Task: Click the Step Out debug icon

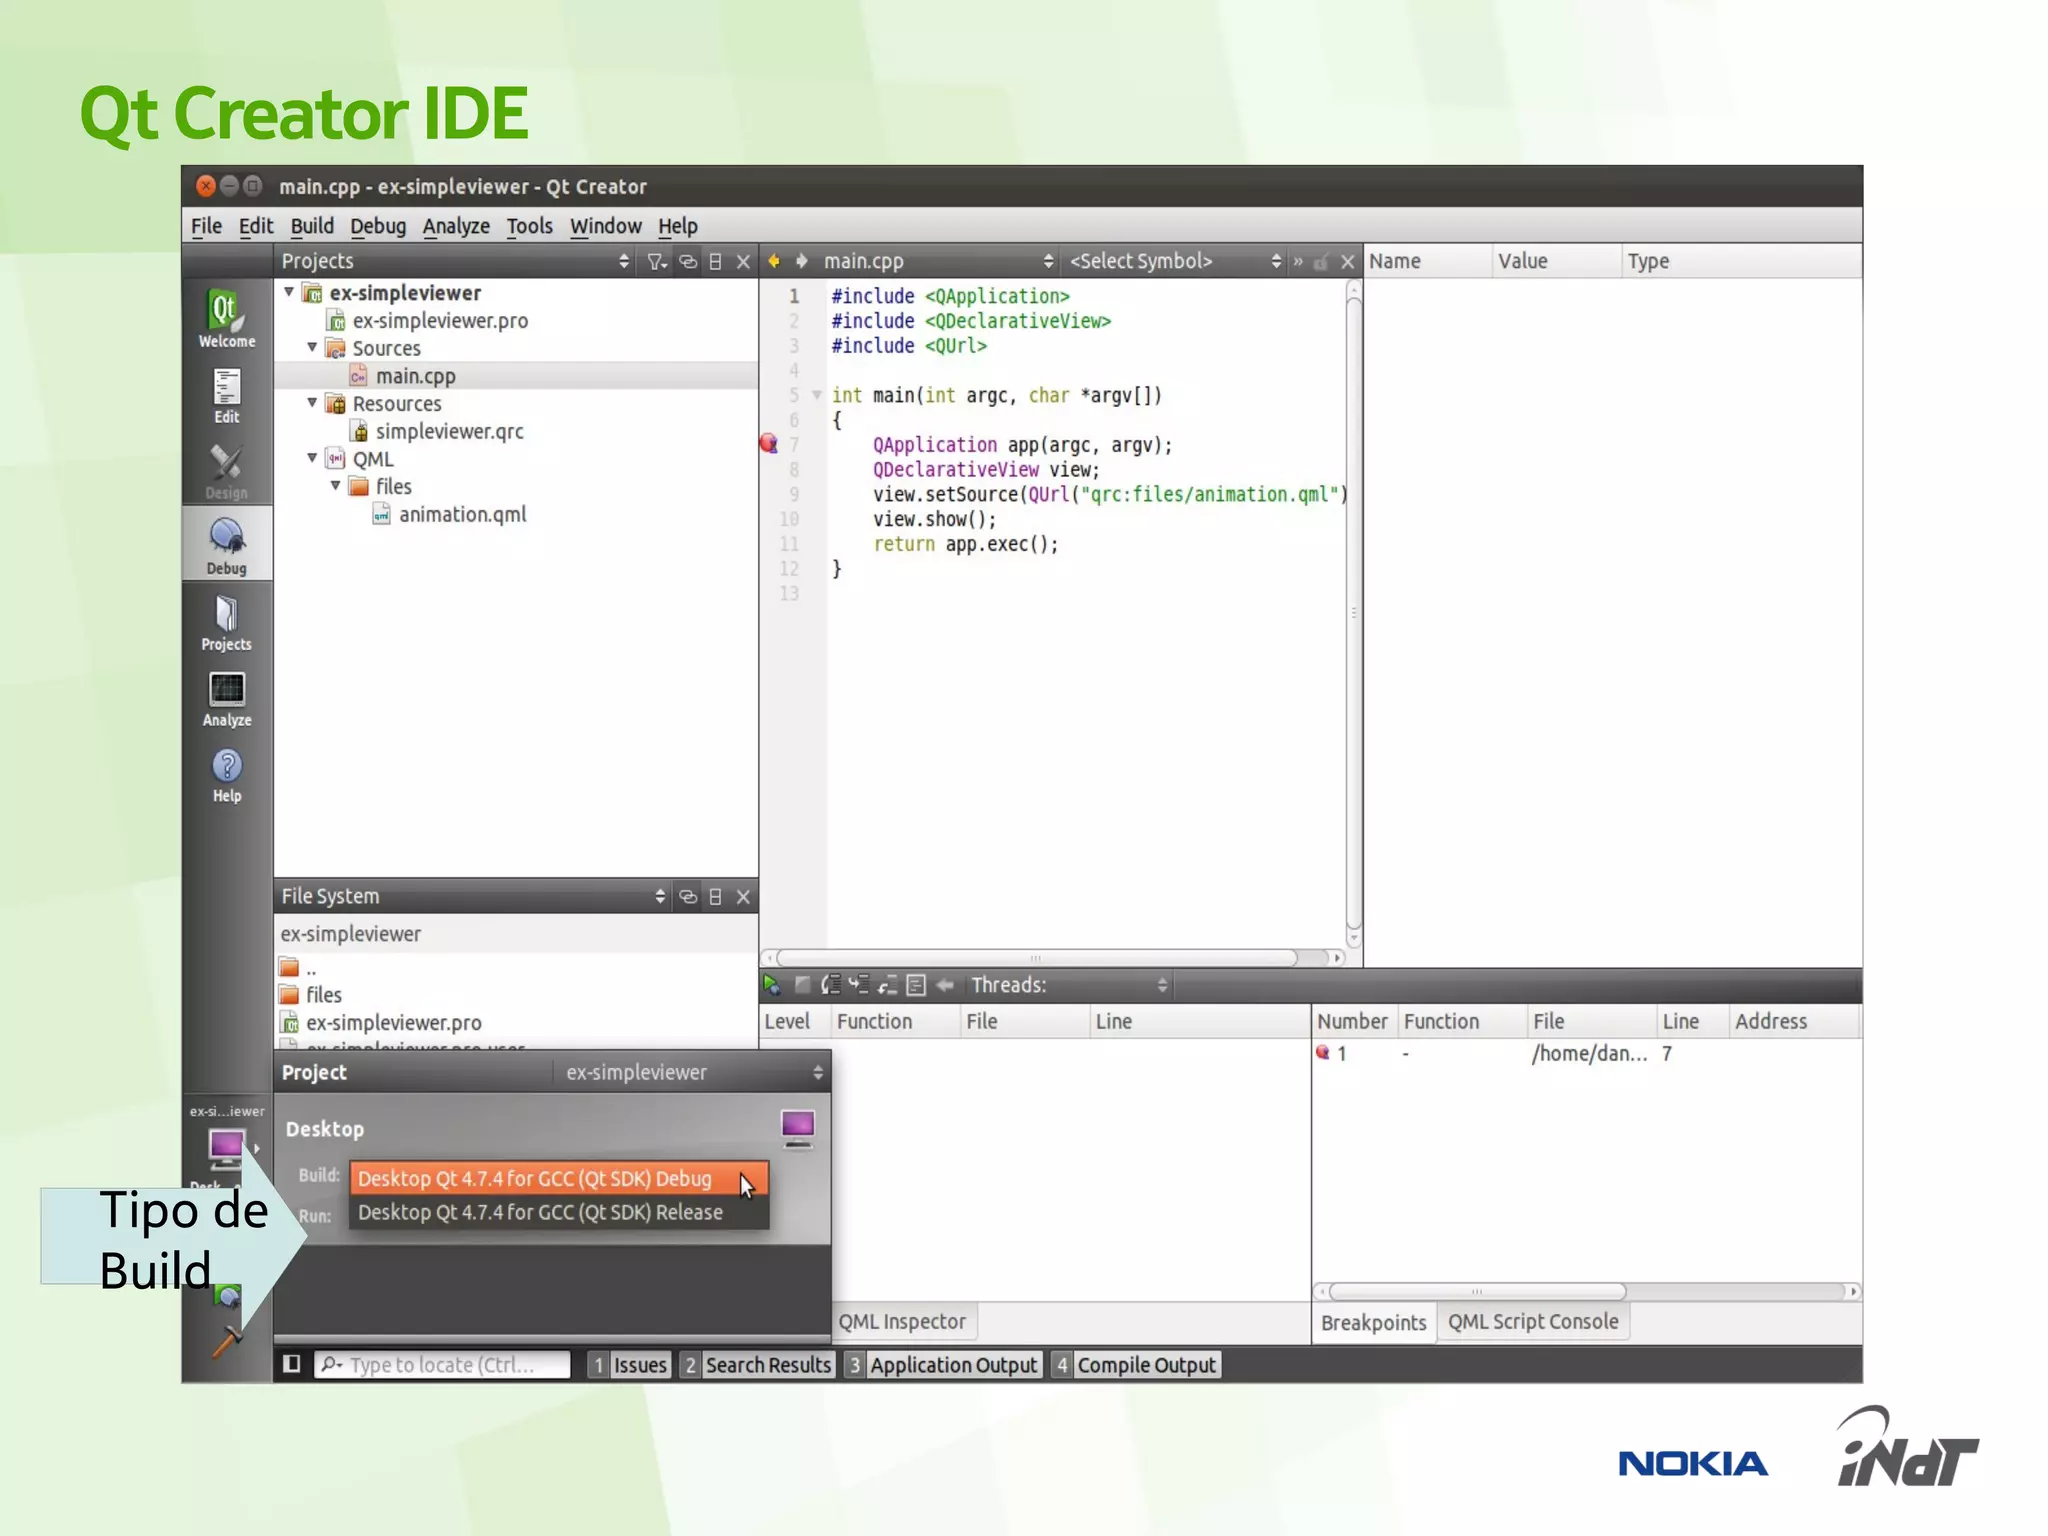Action: pyautogui.click(x=887, y=985)
